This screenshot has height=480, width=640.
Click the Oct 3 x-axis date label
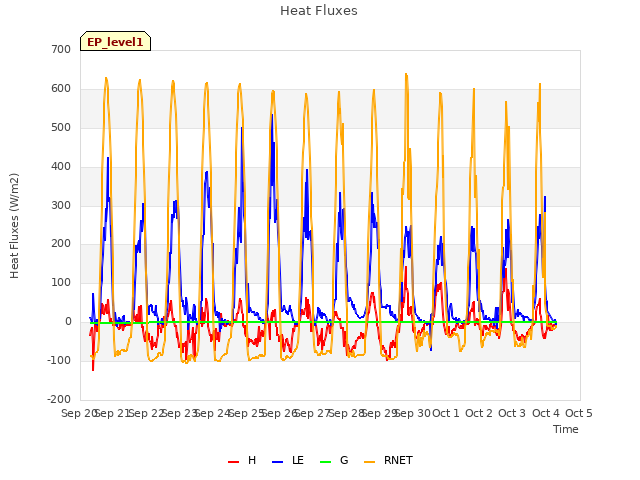pyautogui.click(x=512, y=413)
